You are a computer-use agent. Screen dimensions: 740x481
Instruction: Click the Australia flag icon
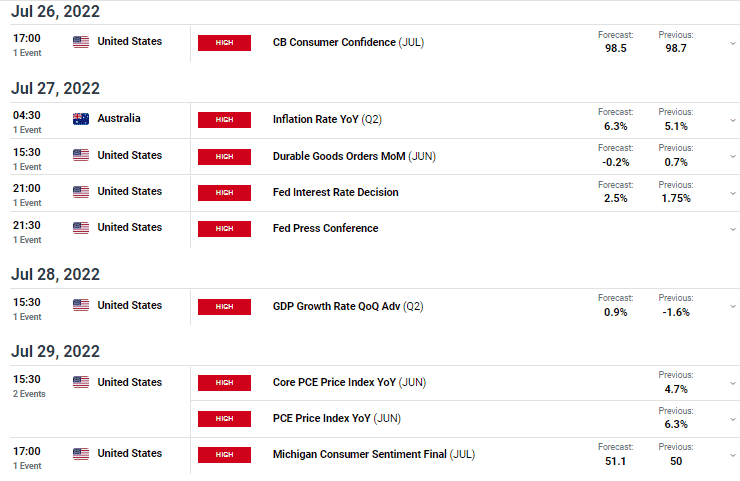[x=81, y=119]
